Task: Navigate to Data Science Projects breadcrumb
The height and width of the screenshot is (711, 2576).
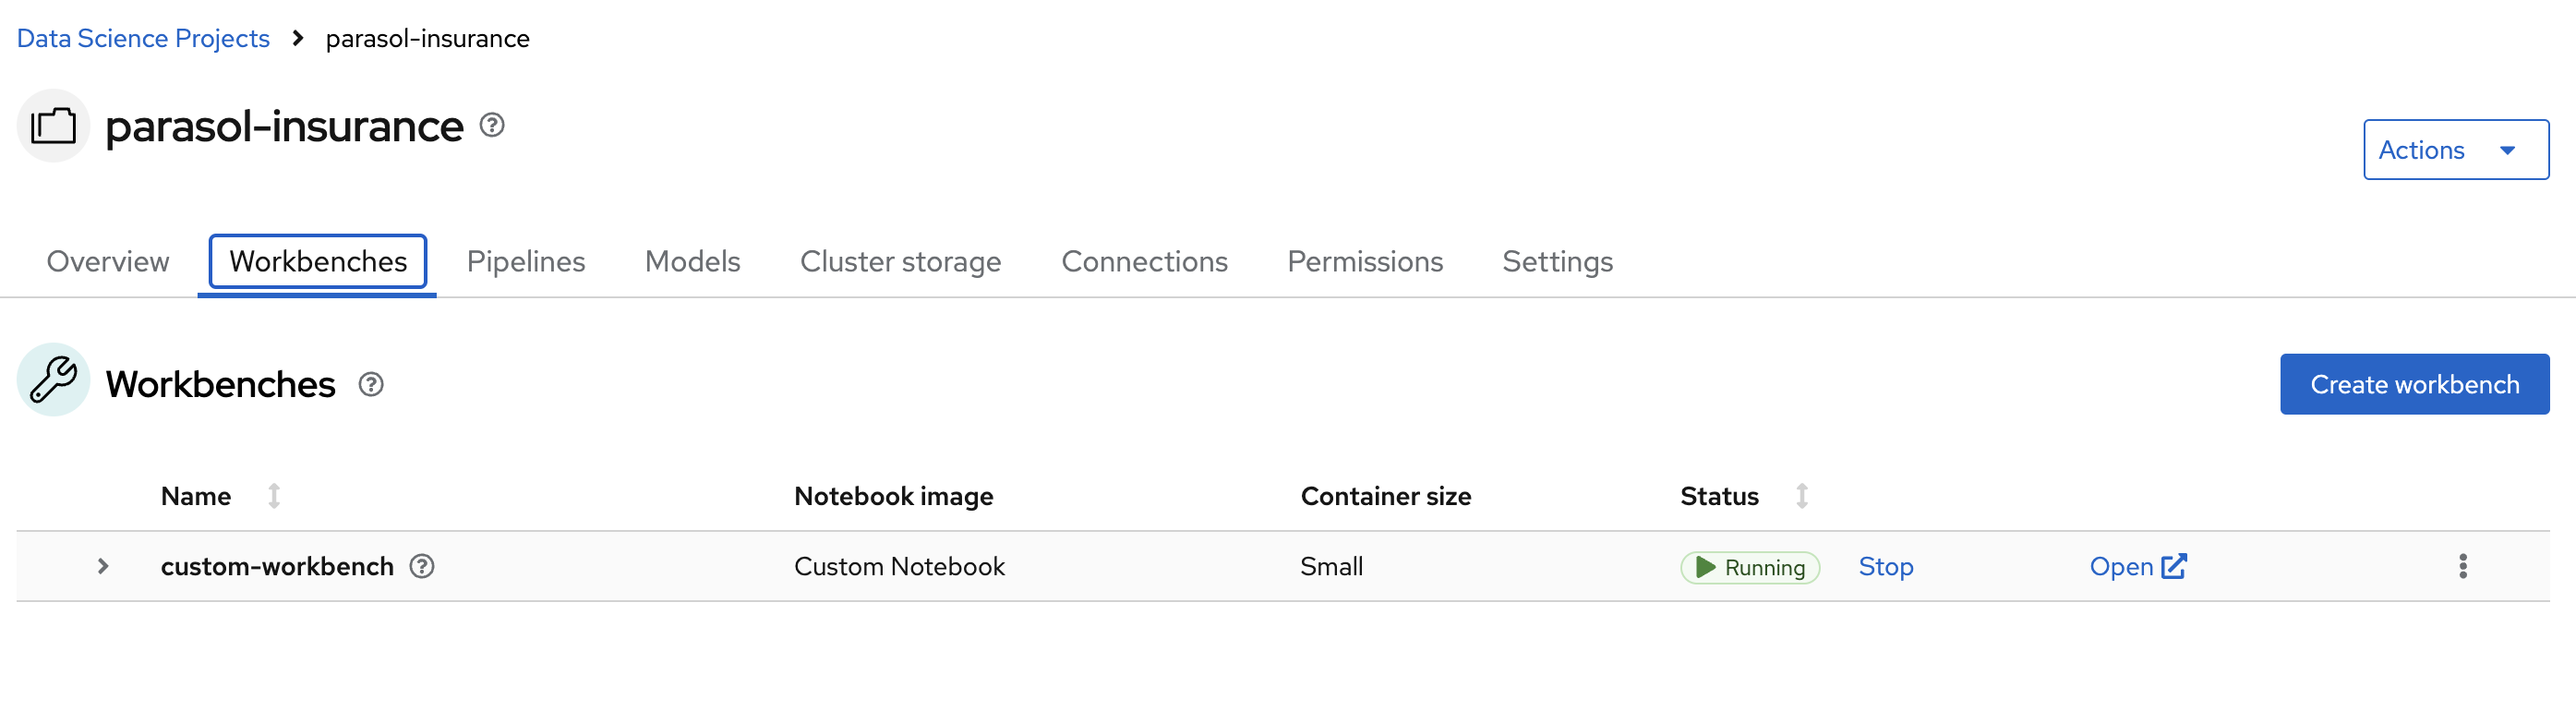Action: 143,38
